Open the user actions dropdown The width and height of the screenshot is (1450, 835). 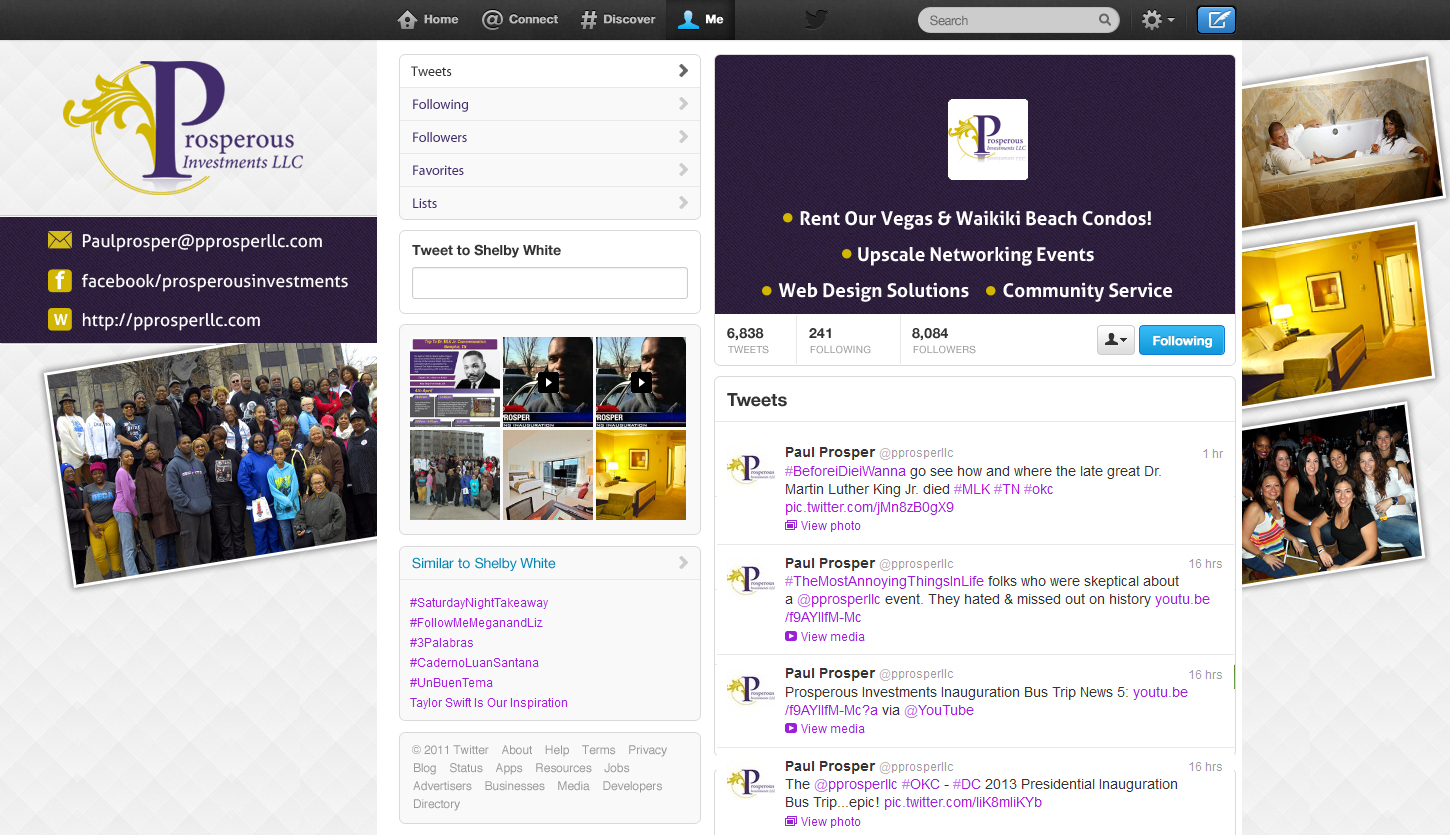point(1115,341)
